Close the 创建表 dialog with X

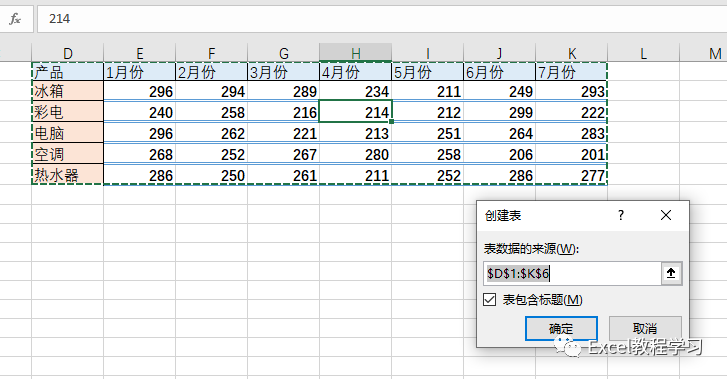(666, 215)
